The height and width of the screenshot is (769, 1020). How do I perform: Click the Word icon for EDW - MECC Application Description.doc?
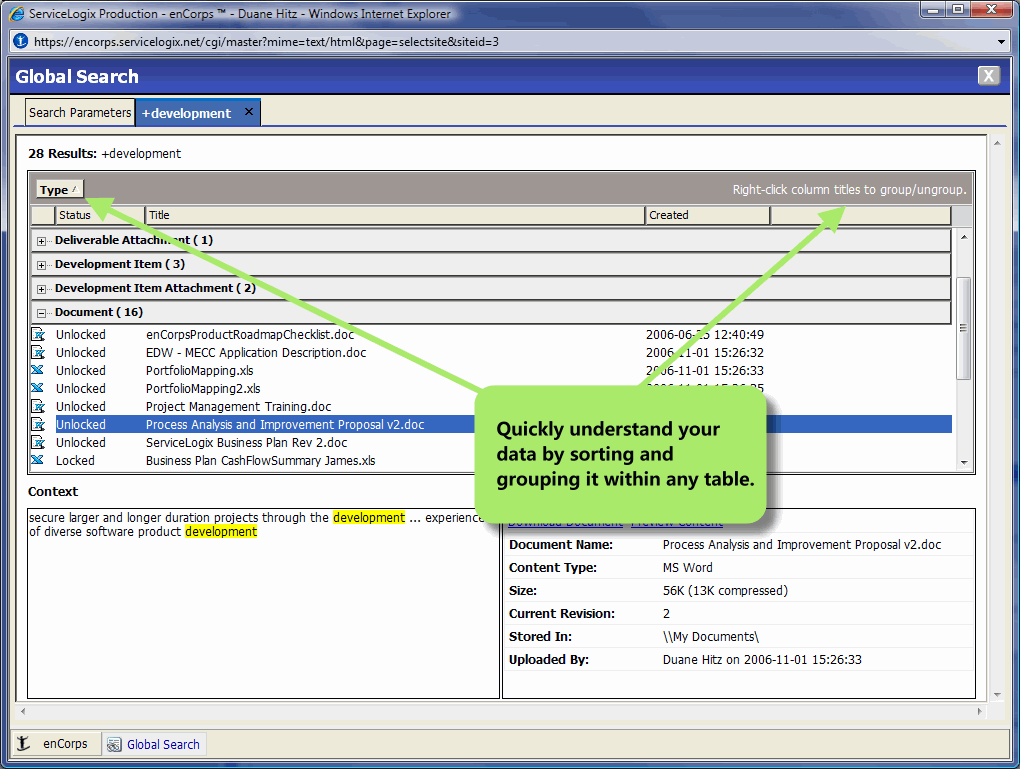pos(38,353)
